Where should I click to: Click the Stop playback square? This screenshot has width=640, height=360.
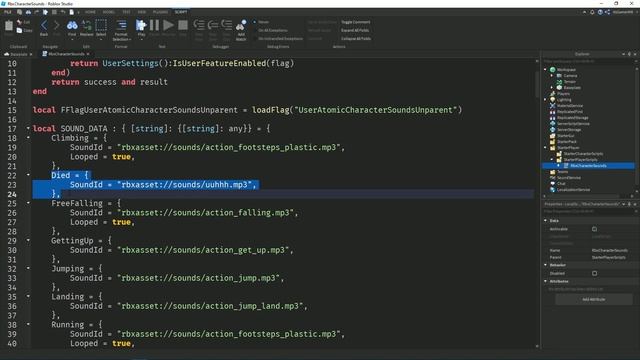pos(183,25)
